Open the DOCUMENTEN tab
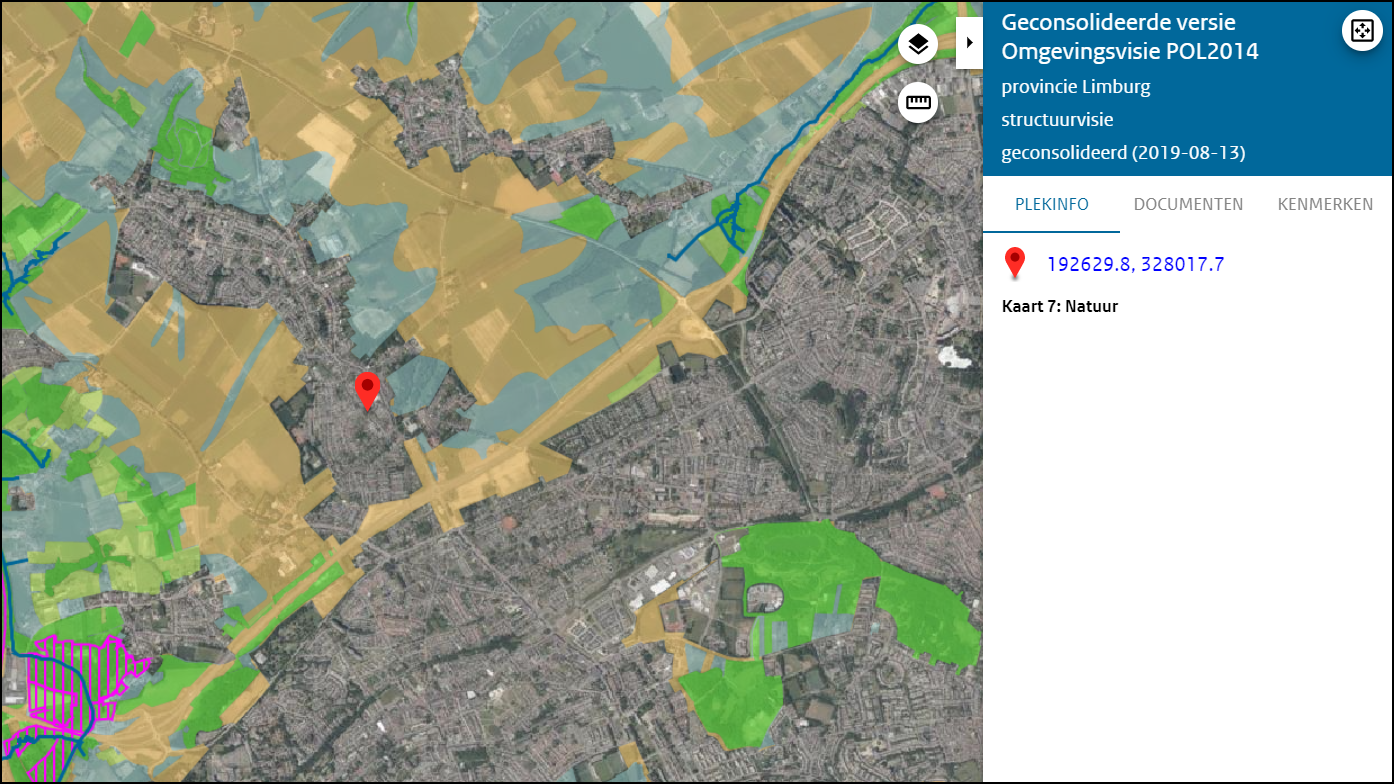 pyautogui.click(x=1188, y=204)
